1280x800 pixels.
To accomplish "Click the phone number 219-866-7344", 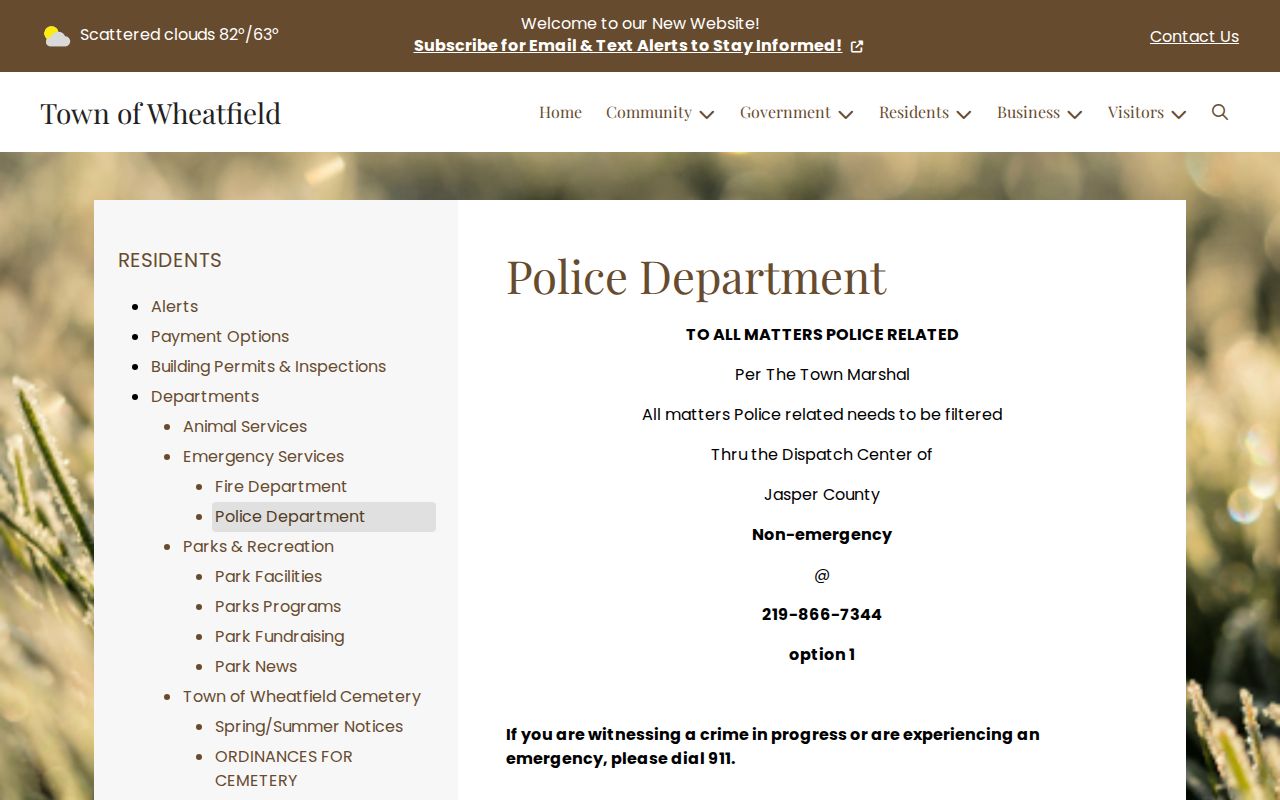I will 822,614.
